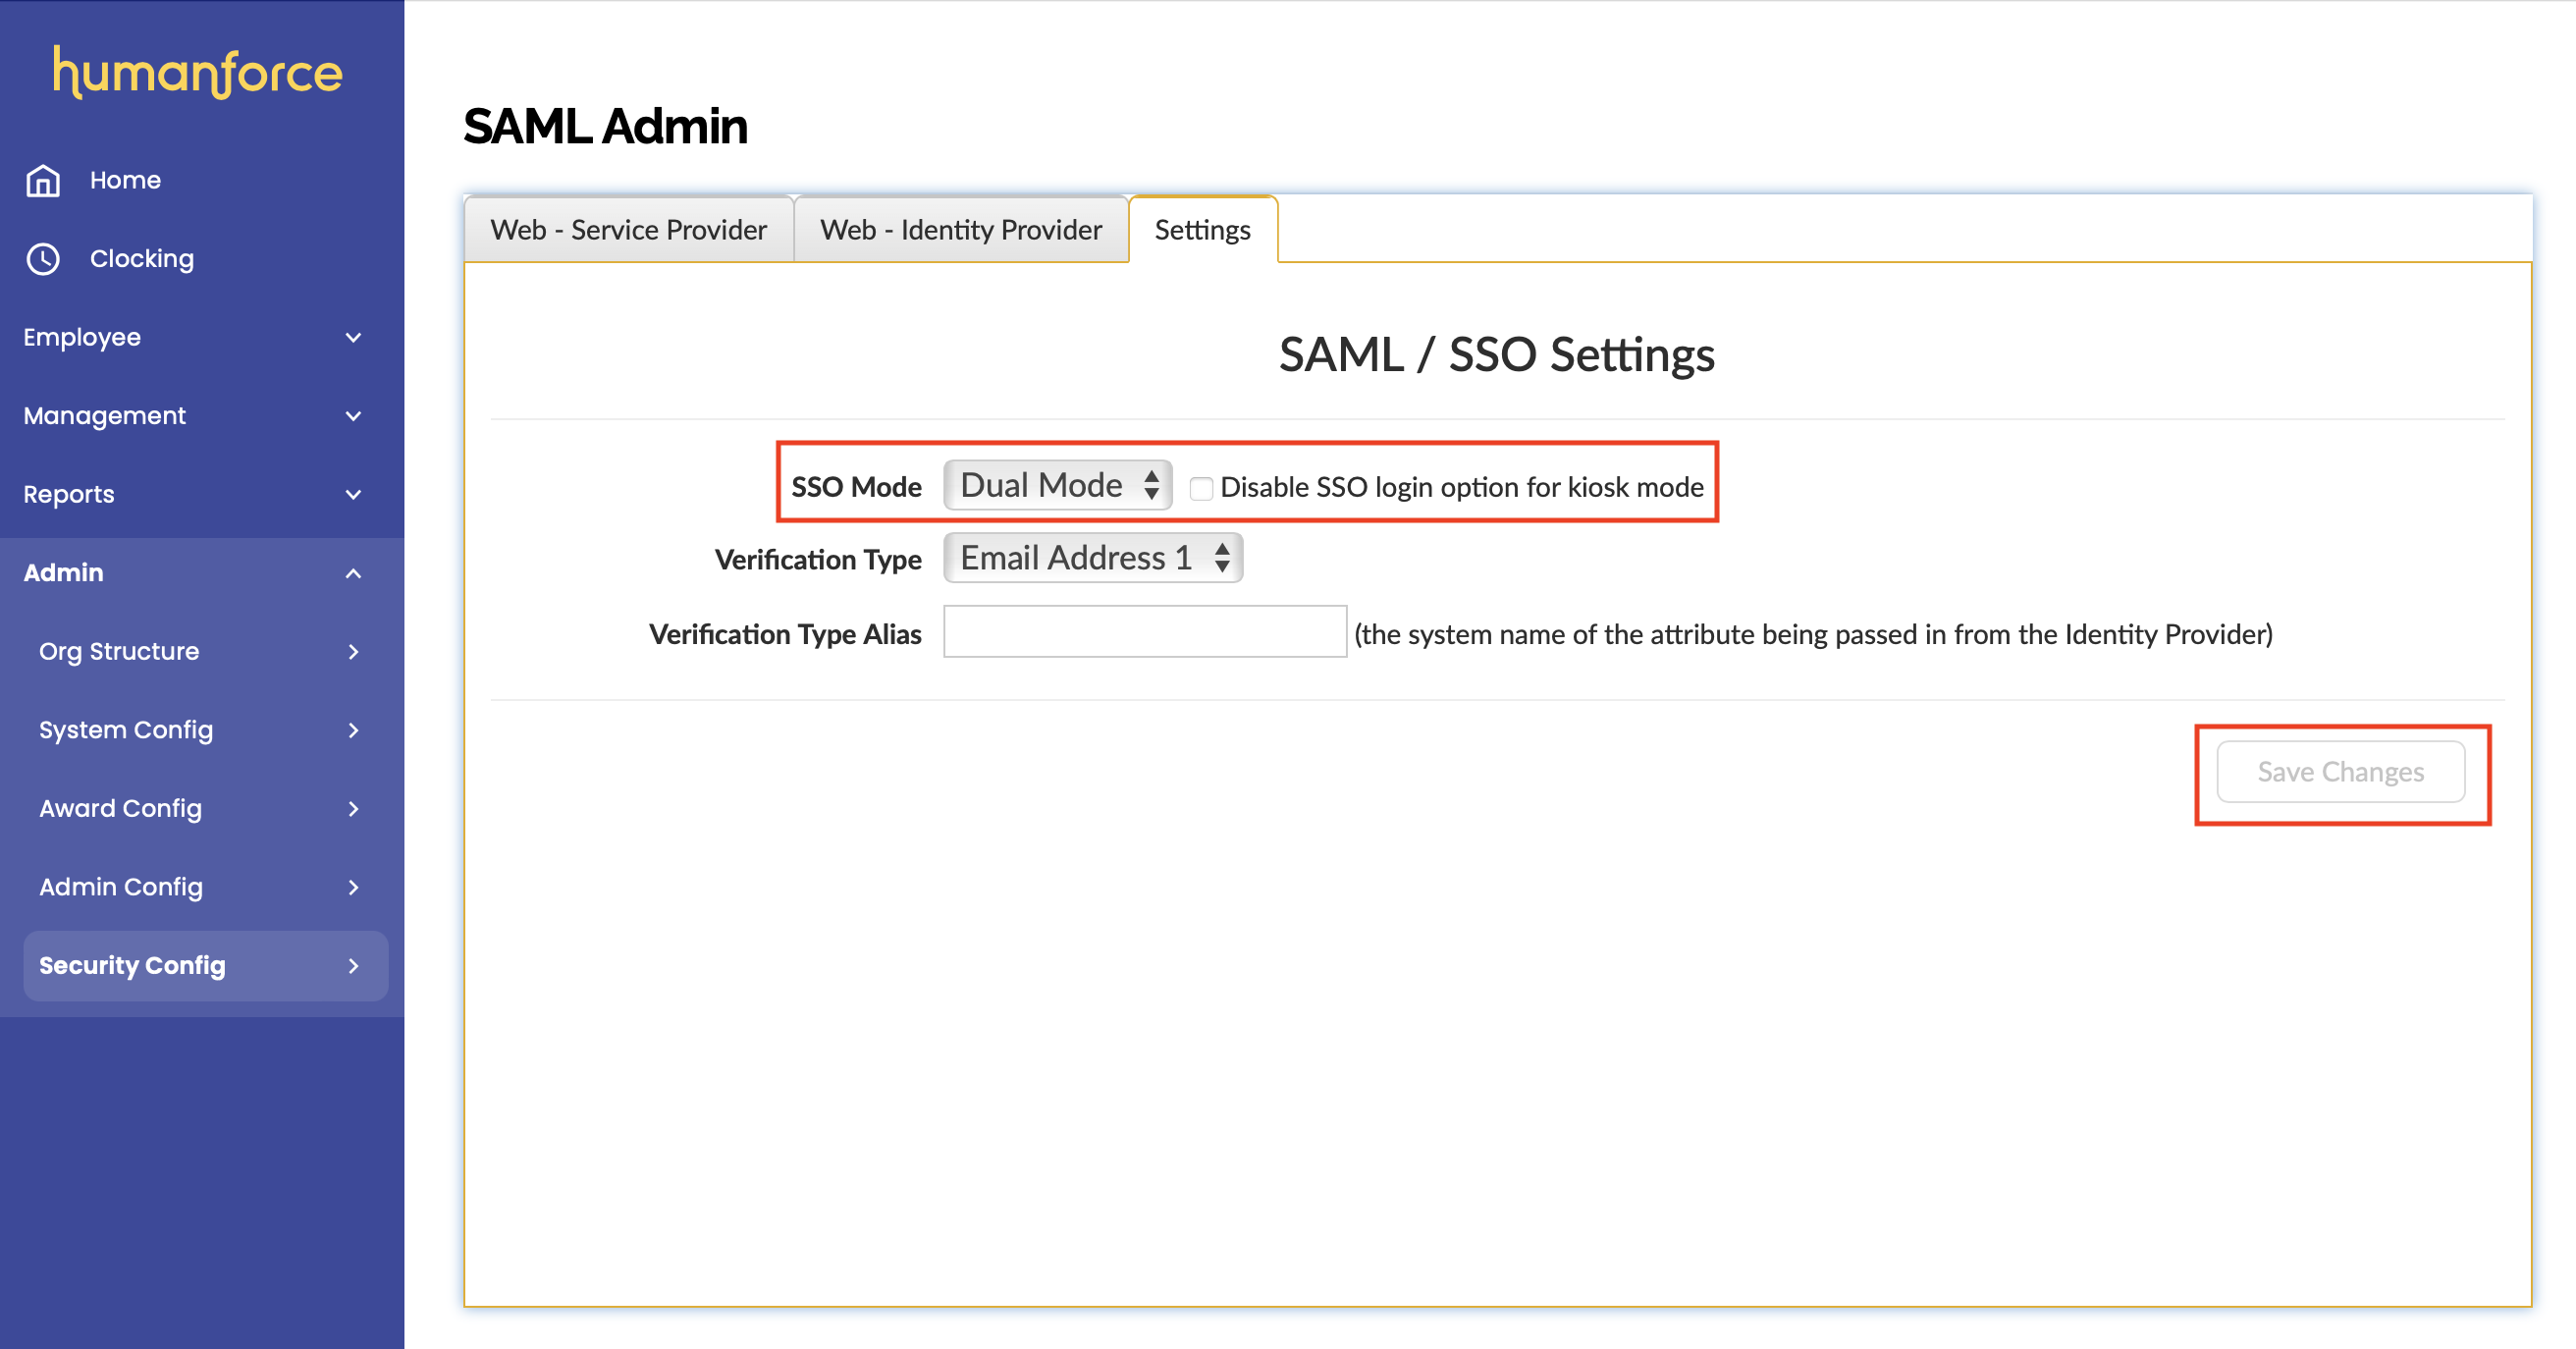2576x1349 pixels.
Task: Expand the Management menu section
Action: (x=353, y=415)
